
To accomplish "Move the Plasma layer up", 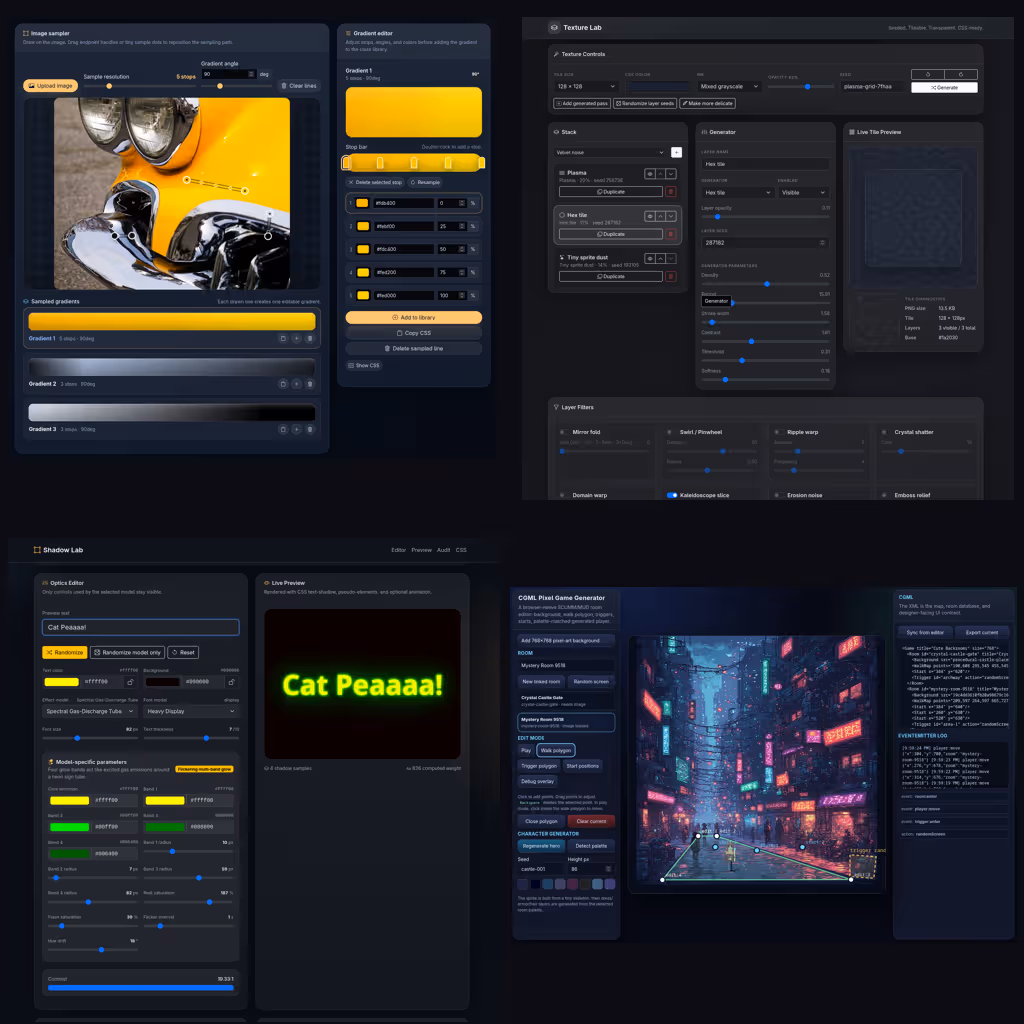I will point(660,174).
